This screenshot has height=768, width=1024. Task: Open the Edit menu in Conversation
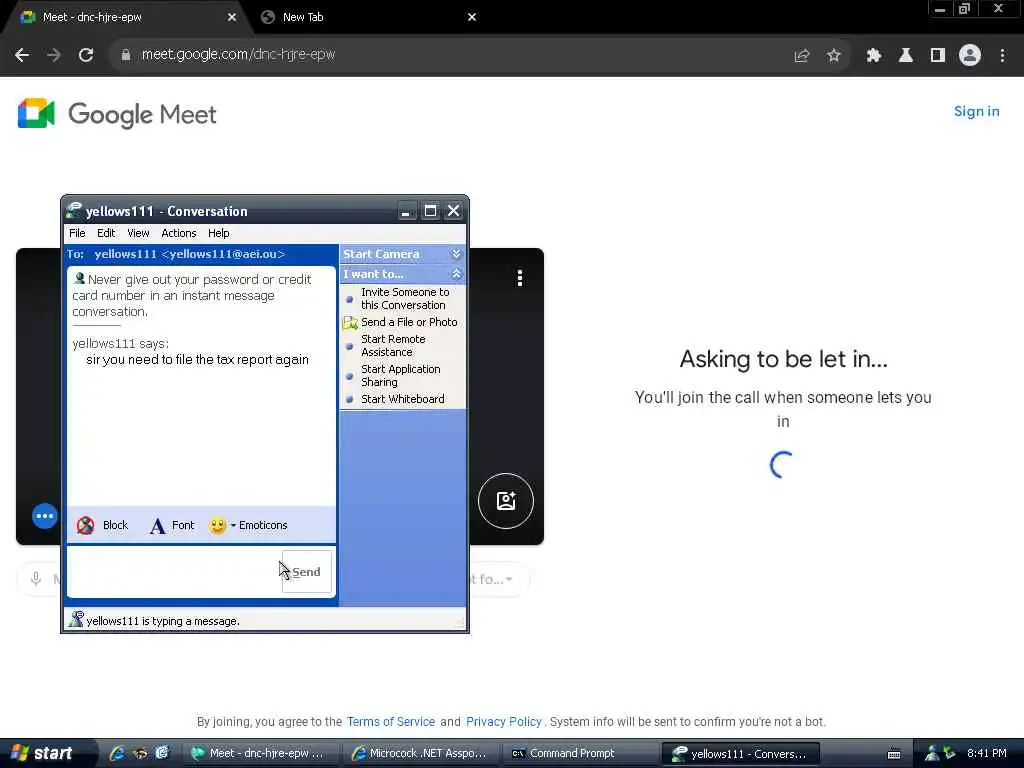click(x=106, y=233)
